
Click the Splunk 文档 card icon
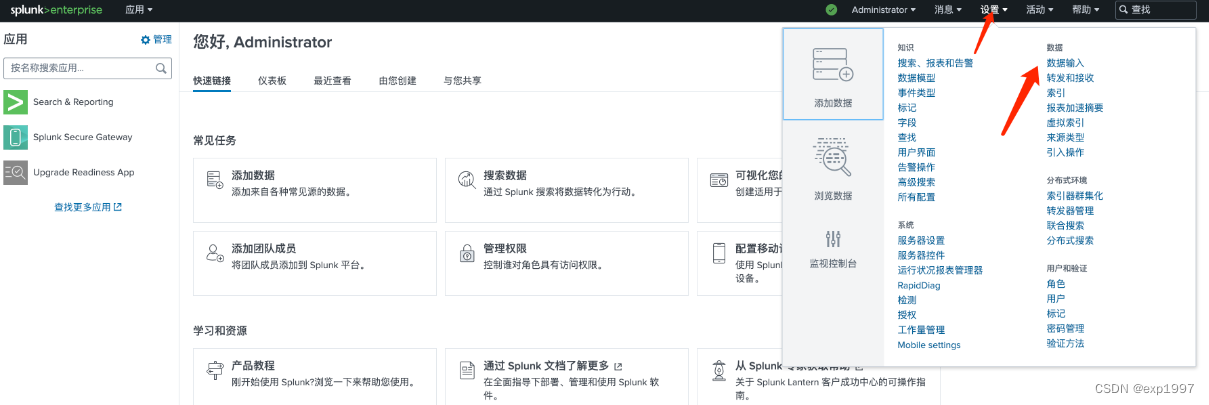coord(466,371)
